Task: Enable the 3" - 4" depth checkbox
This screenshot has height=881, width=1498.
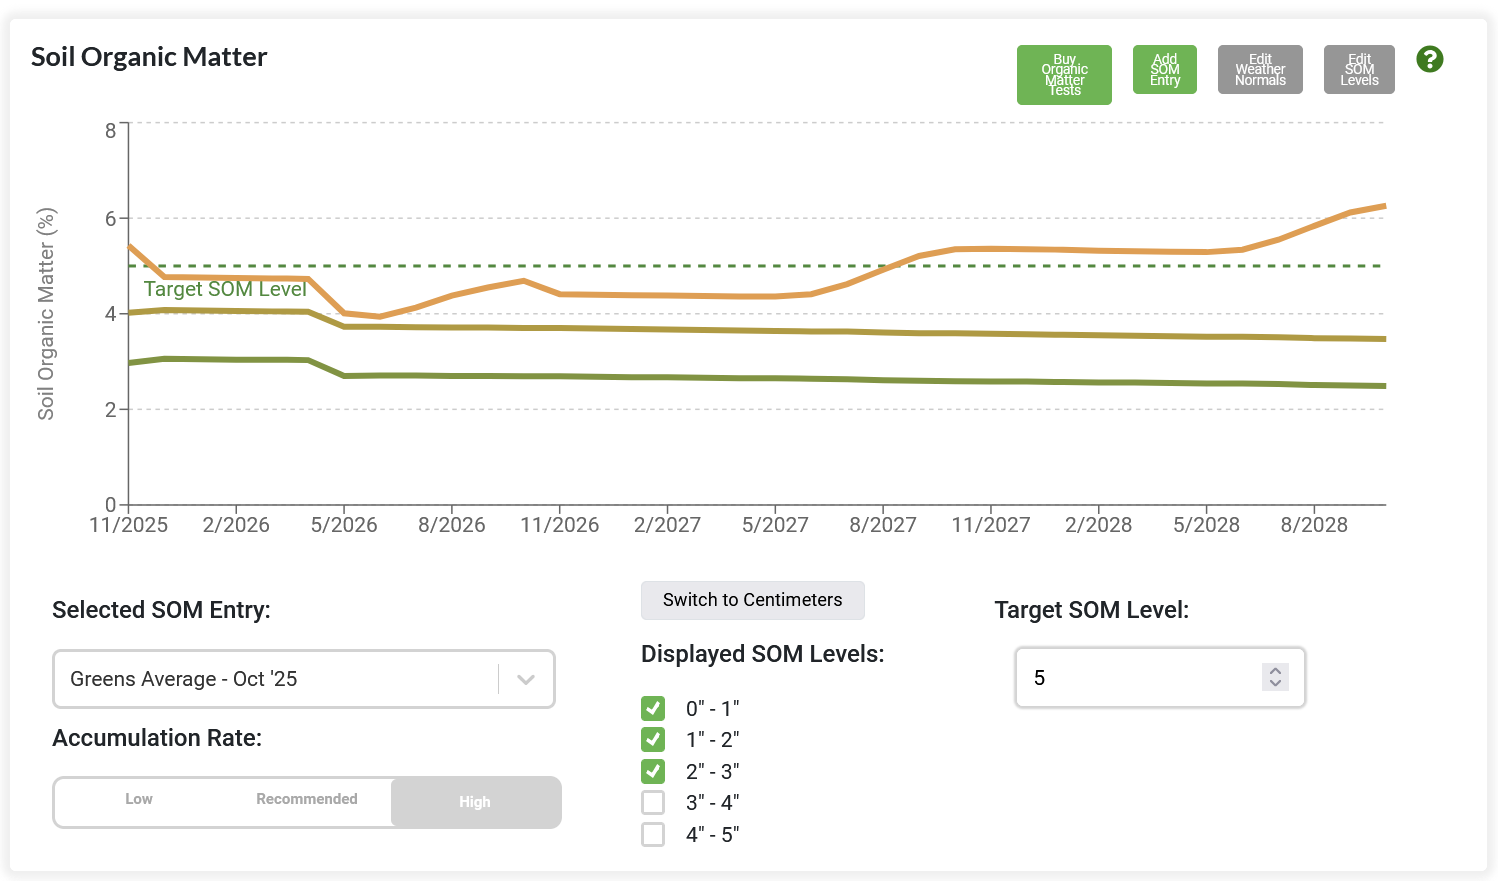Action: (x=653, y=802)
